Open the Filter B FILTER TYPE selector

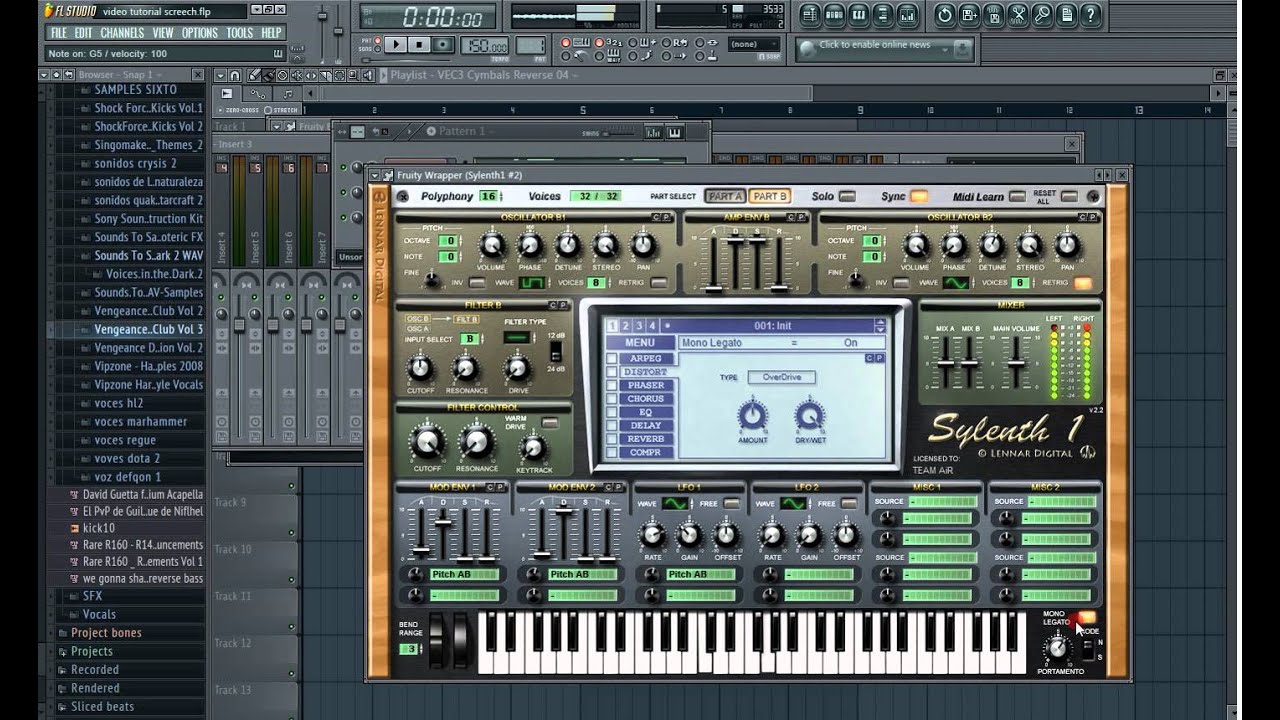tap(517, 338)
